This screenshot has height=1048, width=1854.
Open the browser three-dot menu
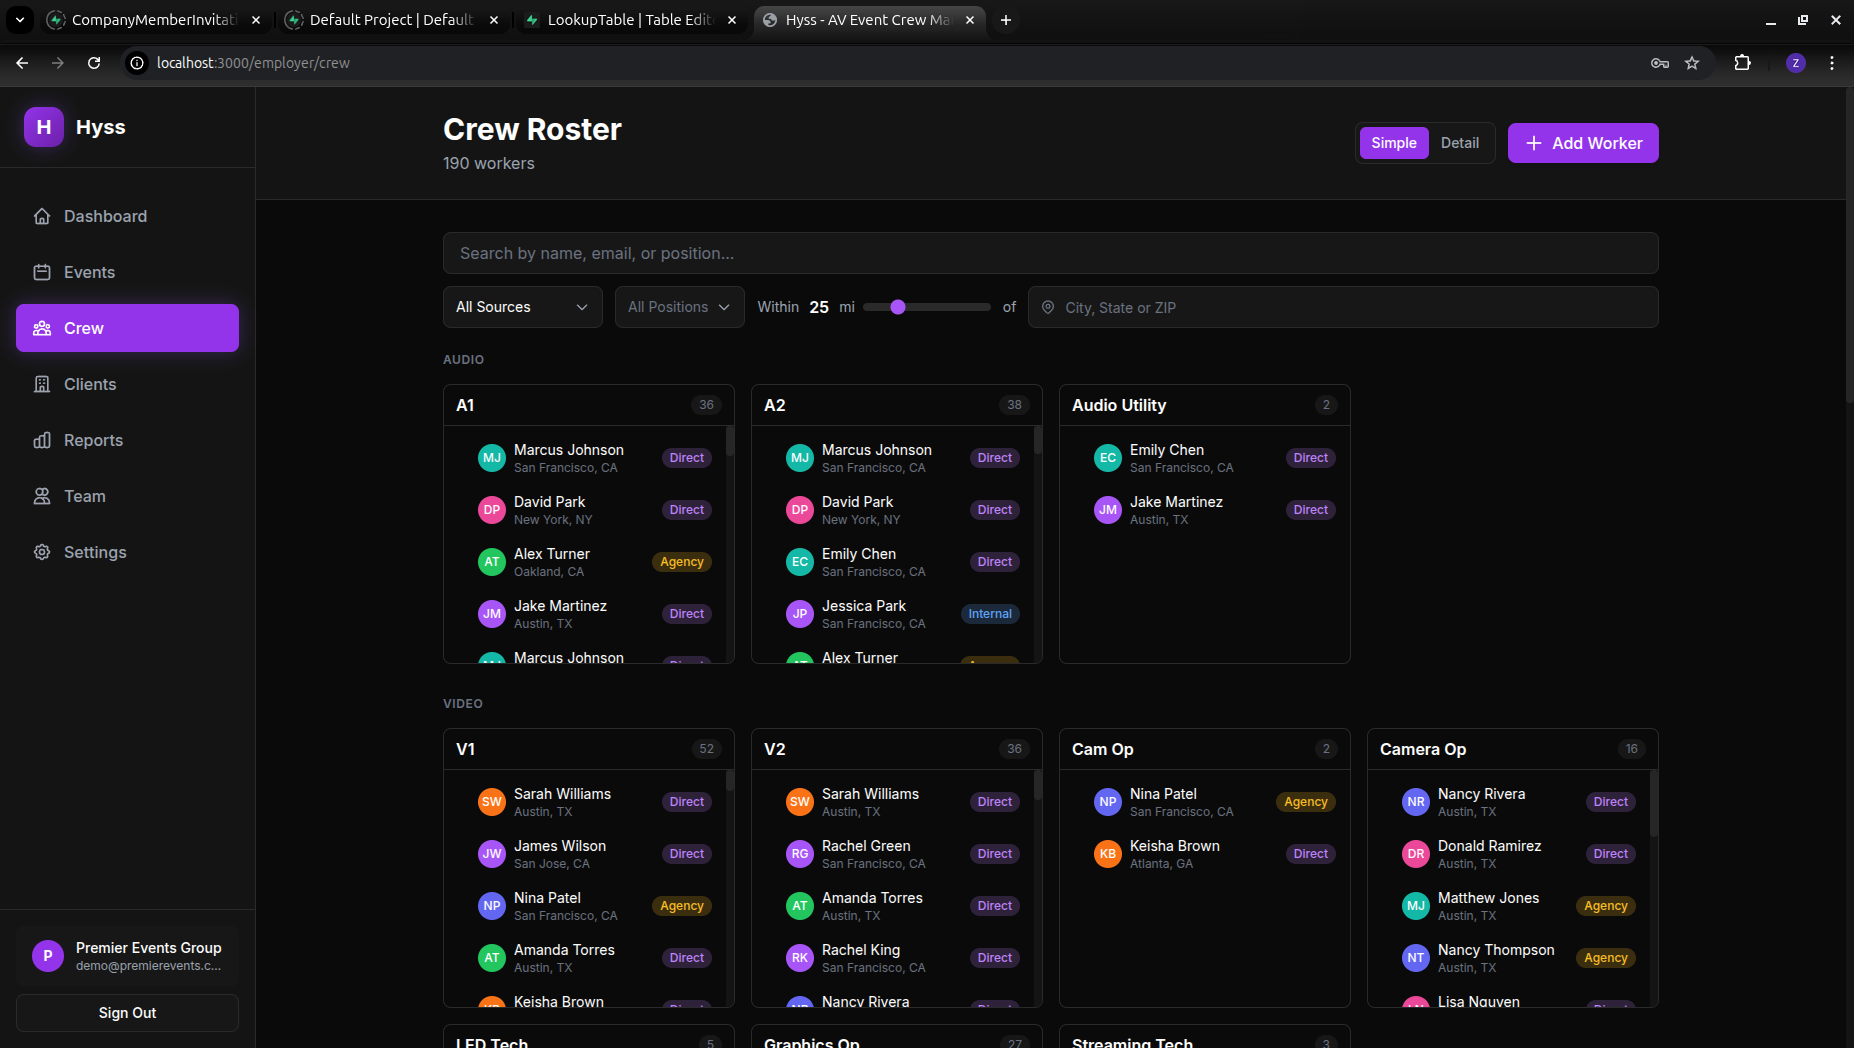(1832, 63)
